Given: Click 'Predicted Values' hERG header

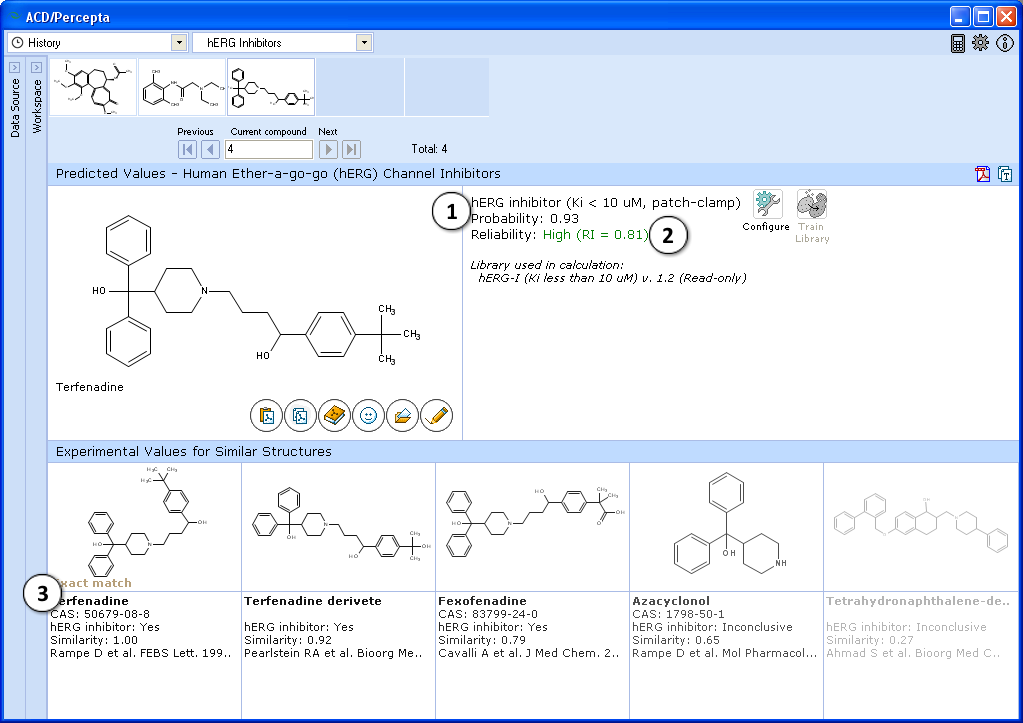Looking at the screenshot, I should [278, 174].
